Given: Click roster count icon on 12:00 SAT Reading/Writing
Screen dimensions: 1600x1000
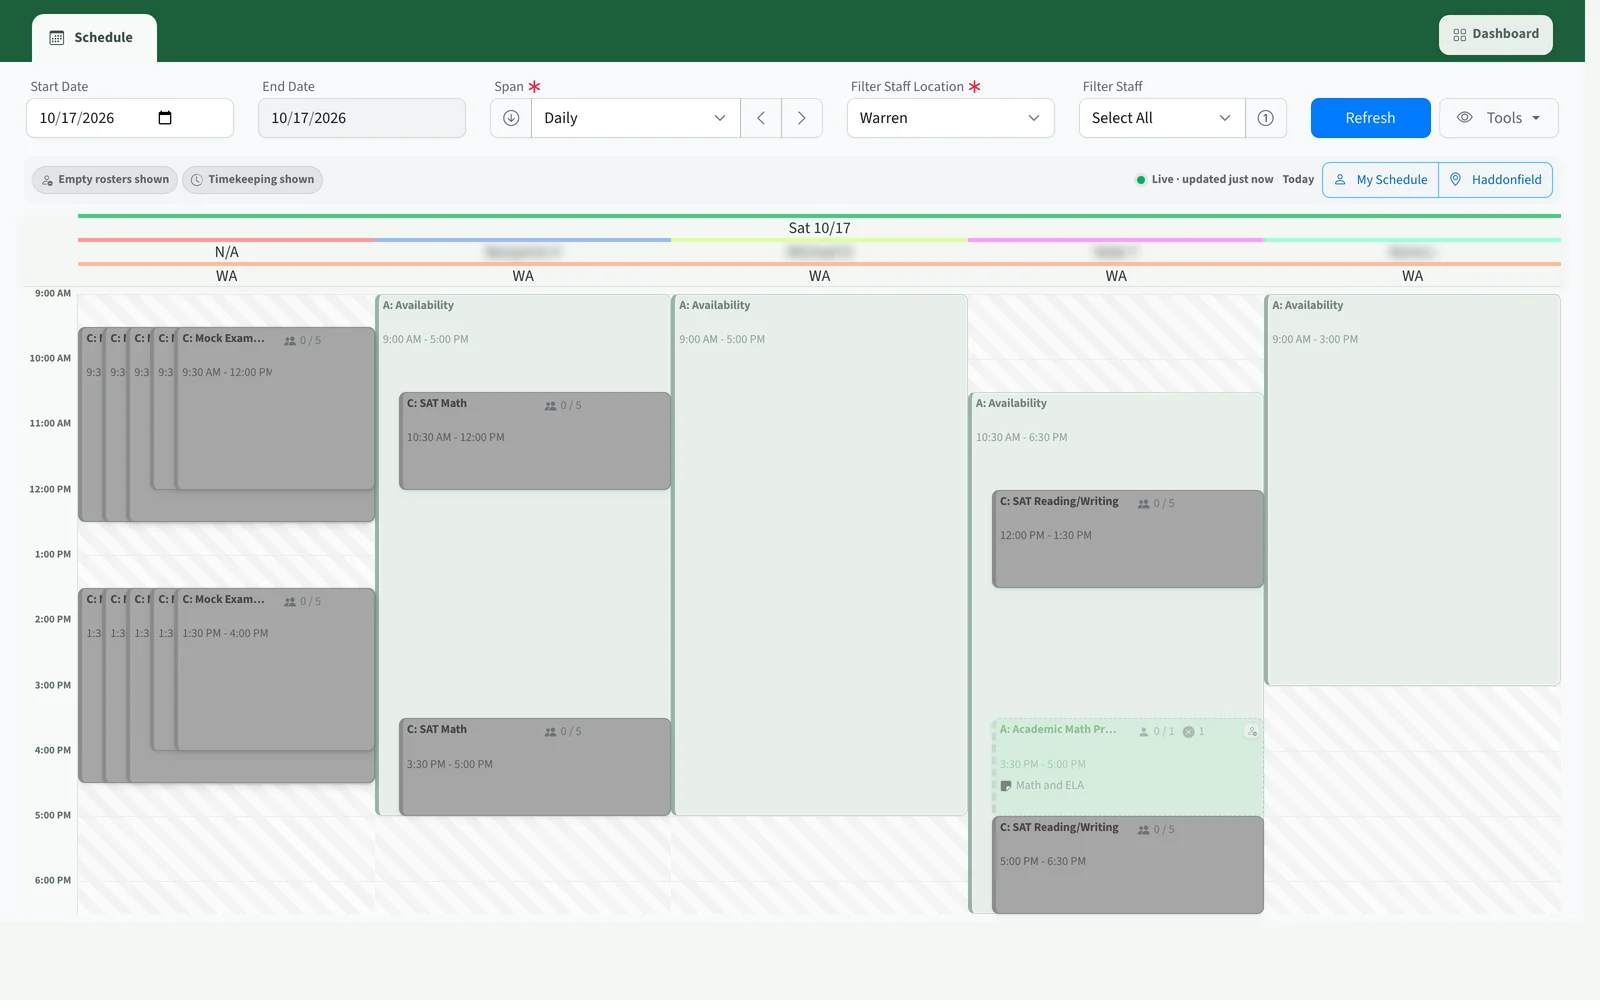Looking at the screenshot, I should pos(1144,504).
